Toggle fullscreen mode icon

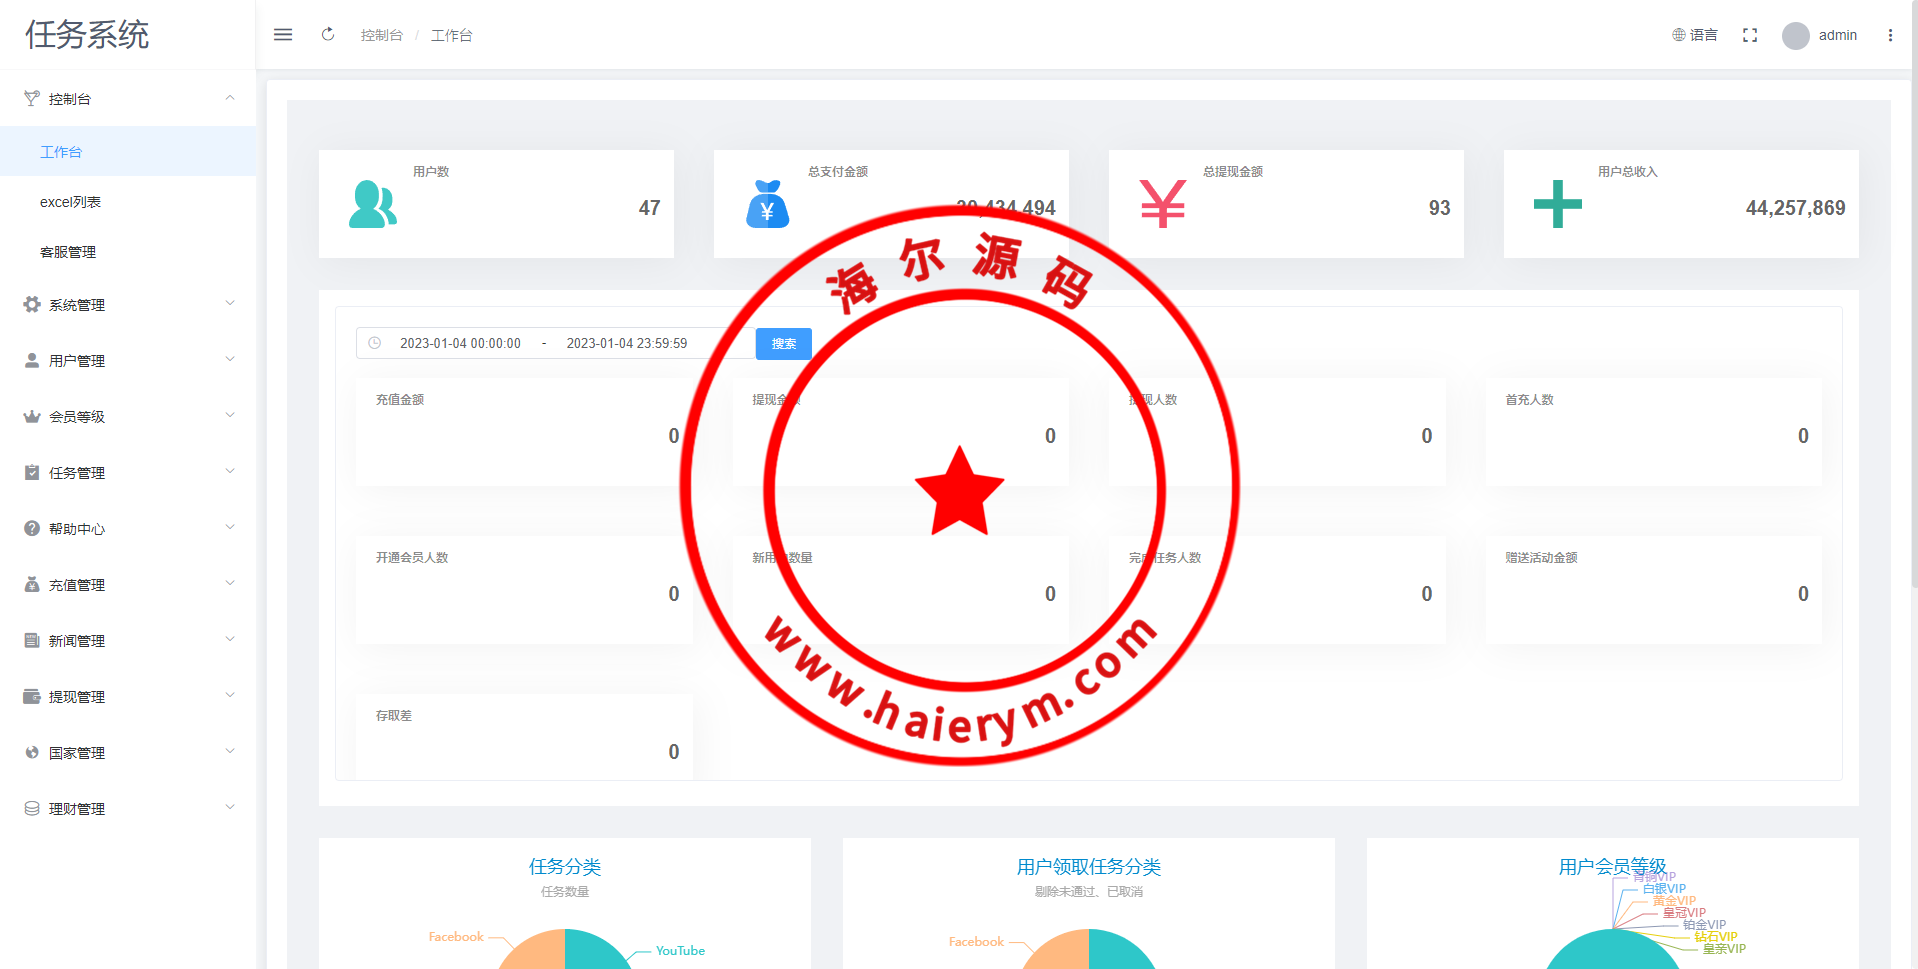[x=1750, y=35]
